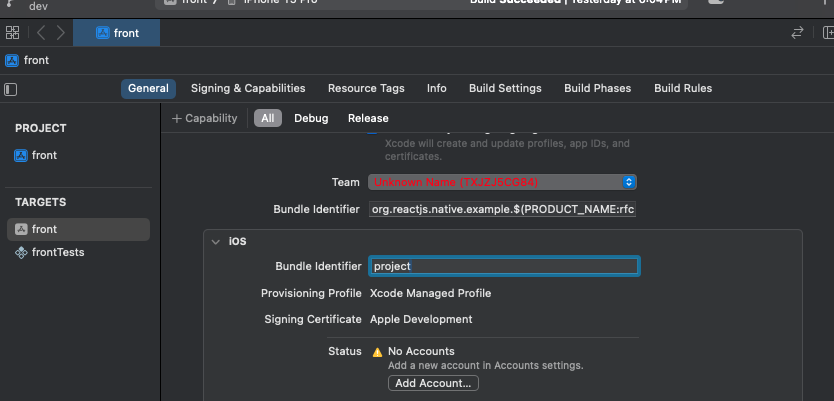Click the front breadcrumb project icon

pyautogui.click(x=12, y=61)
